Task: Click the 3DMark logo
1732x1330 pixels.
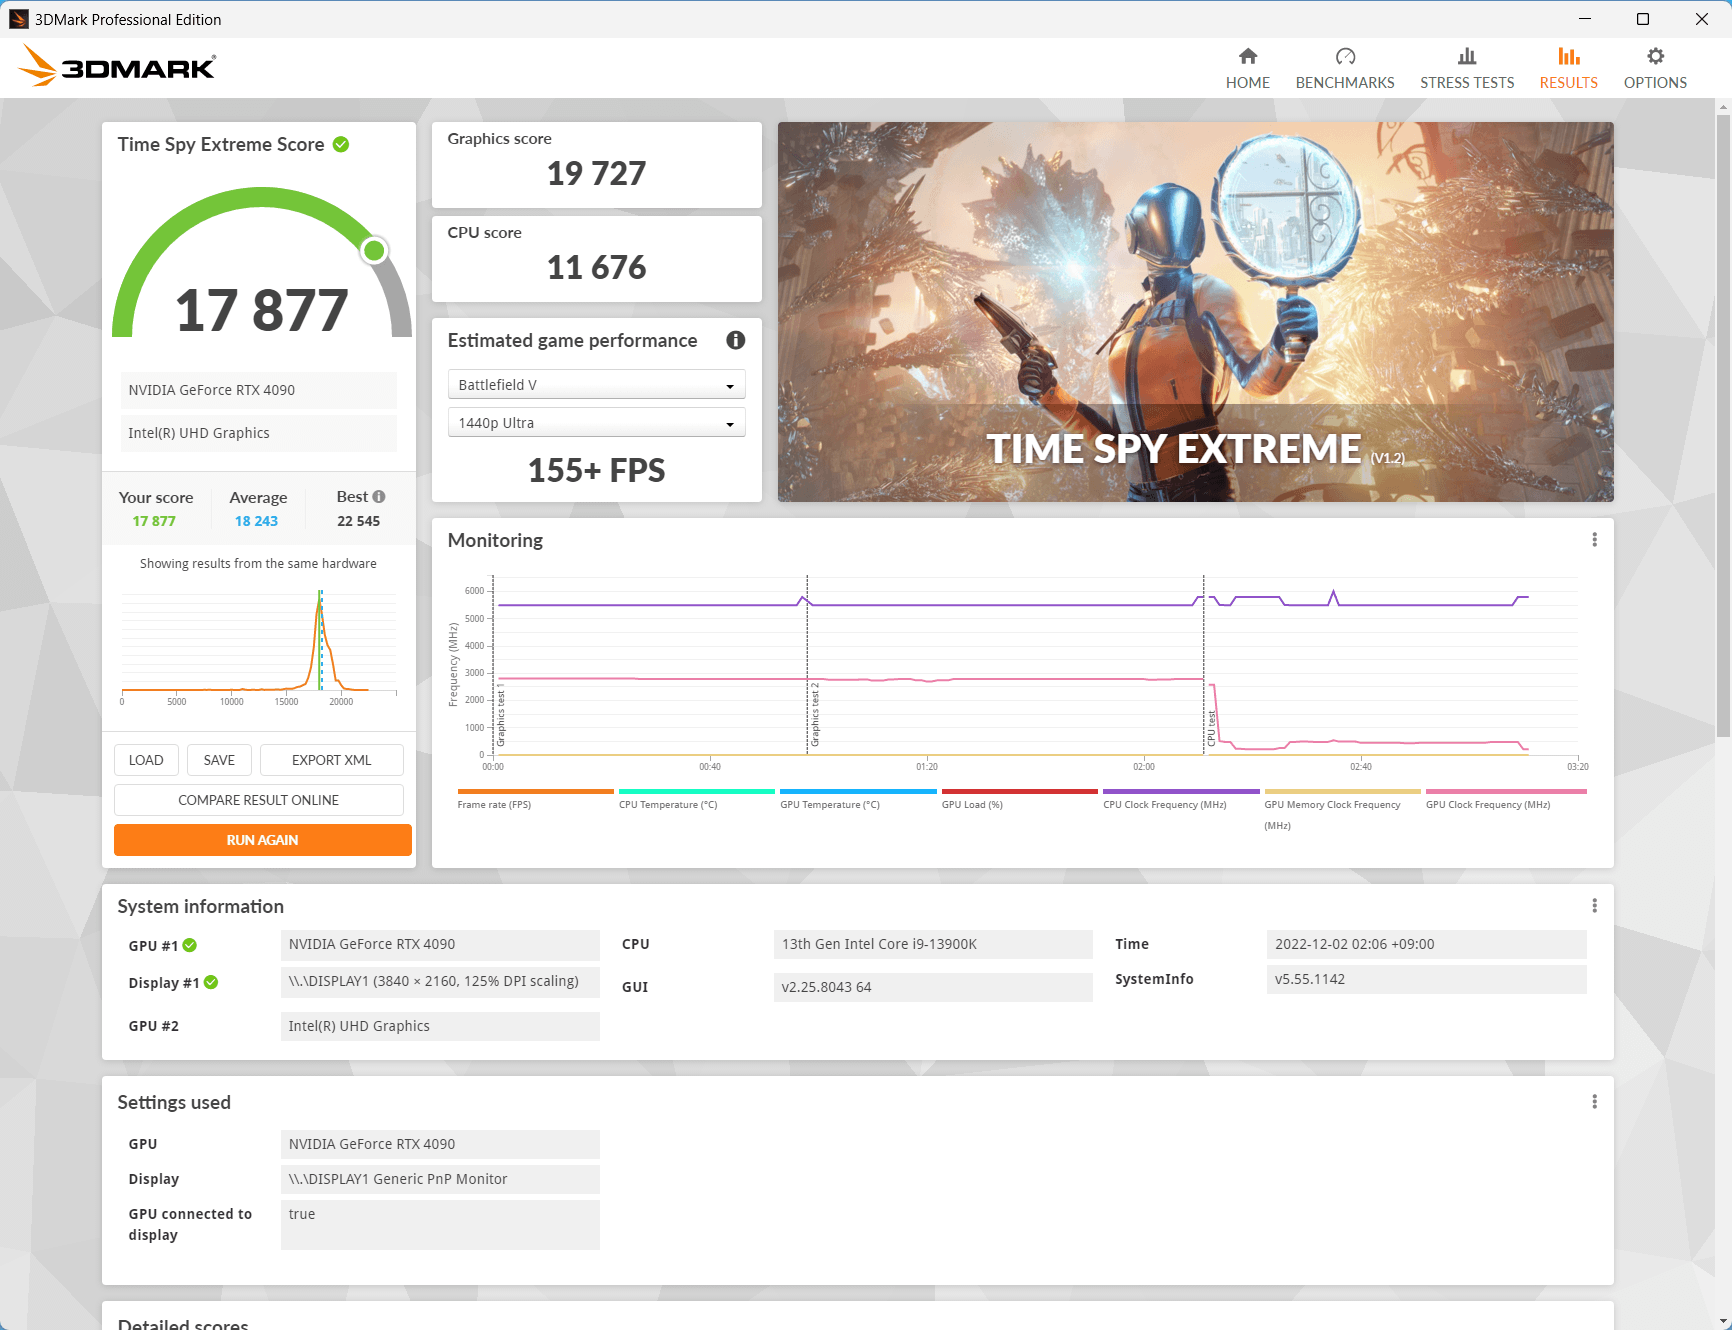Action: tap(117, 66)
